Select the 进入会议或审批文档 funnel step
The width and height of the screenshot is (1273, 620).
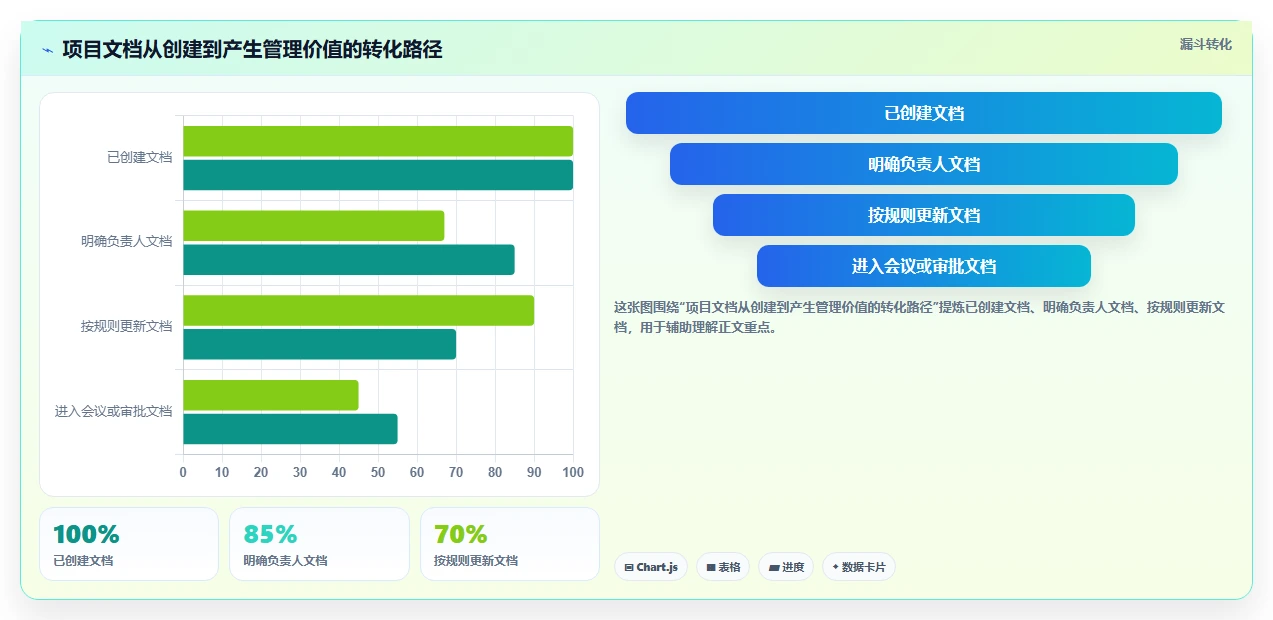pos(924,266)
